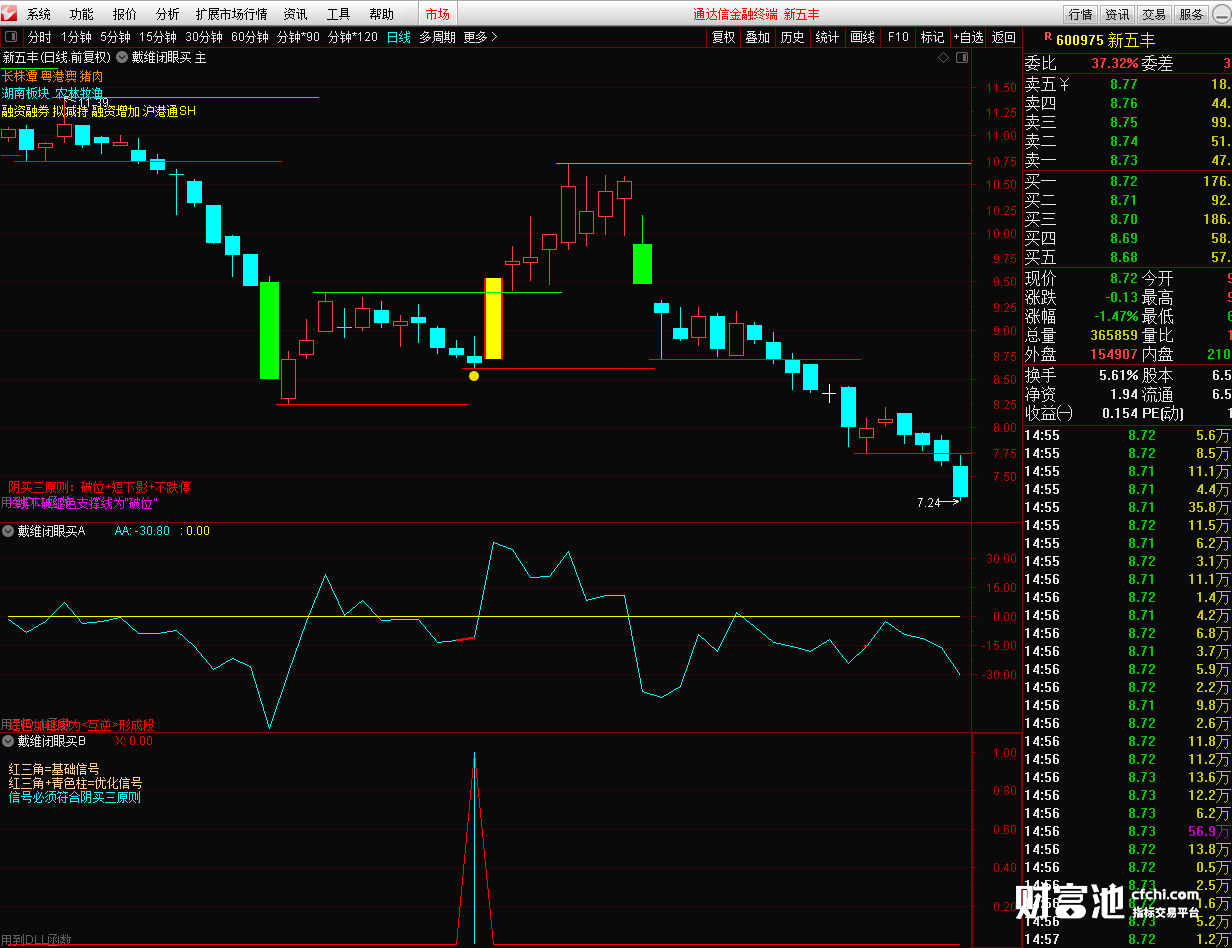Open the 扩展市场行情 menu

(x=231, y=14)
